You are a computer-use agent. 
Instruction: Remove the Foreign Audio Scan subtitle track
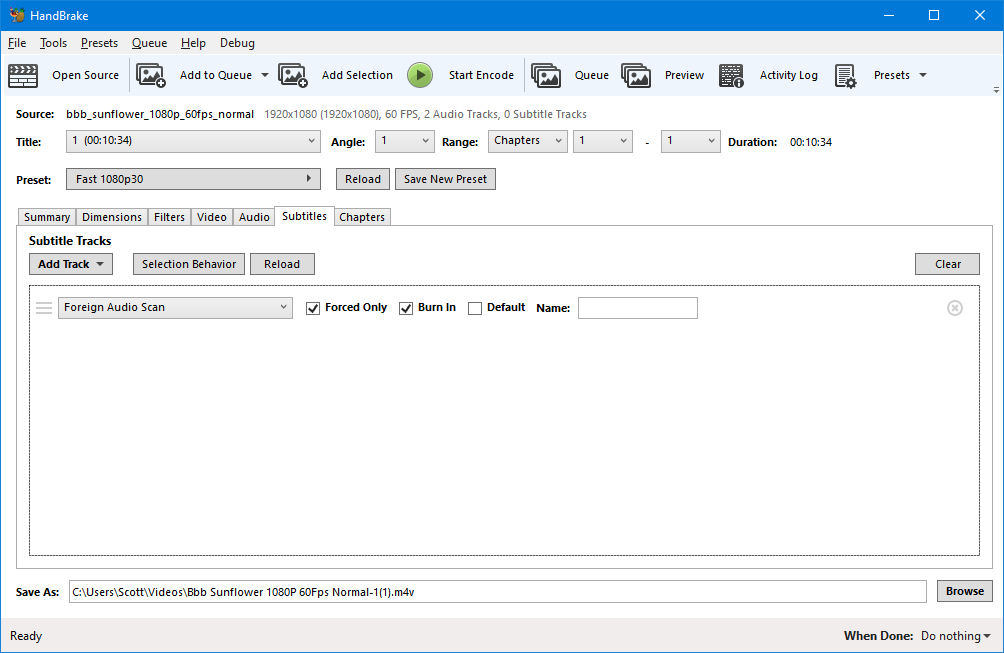pos(955,307)
